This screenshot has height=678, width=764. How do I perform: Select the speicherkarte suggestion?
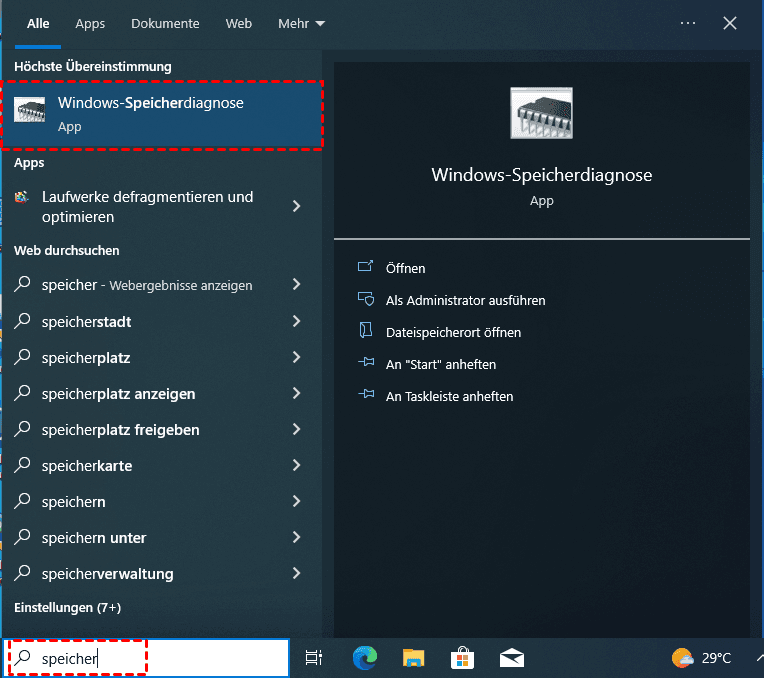(x=87, y=466)
